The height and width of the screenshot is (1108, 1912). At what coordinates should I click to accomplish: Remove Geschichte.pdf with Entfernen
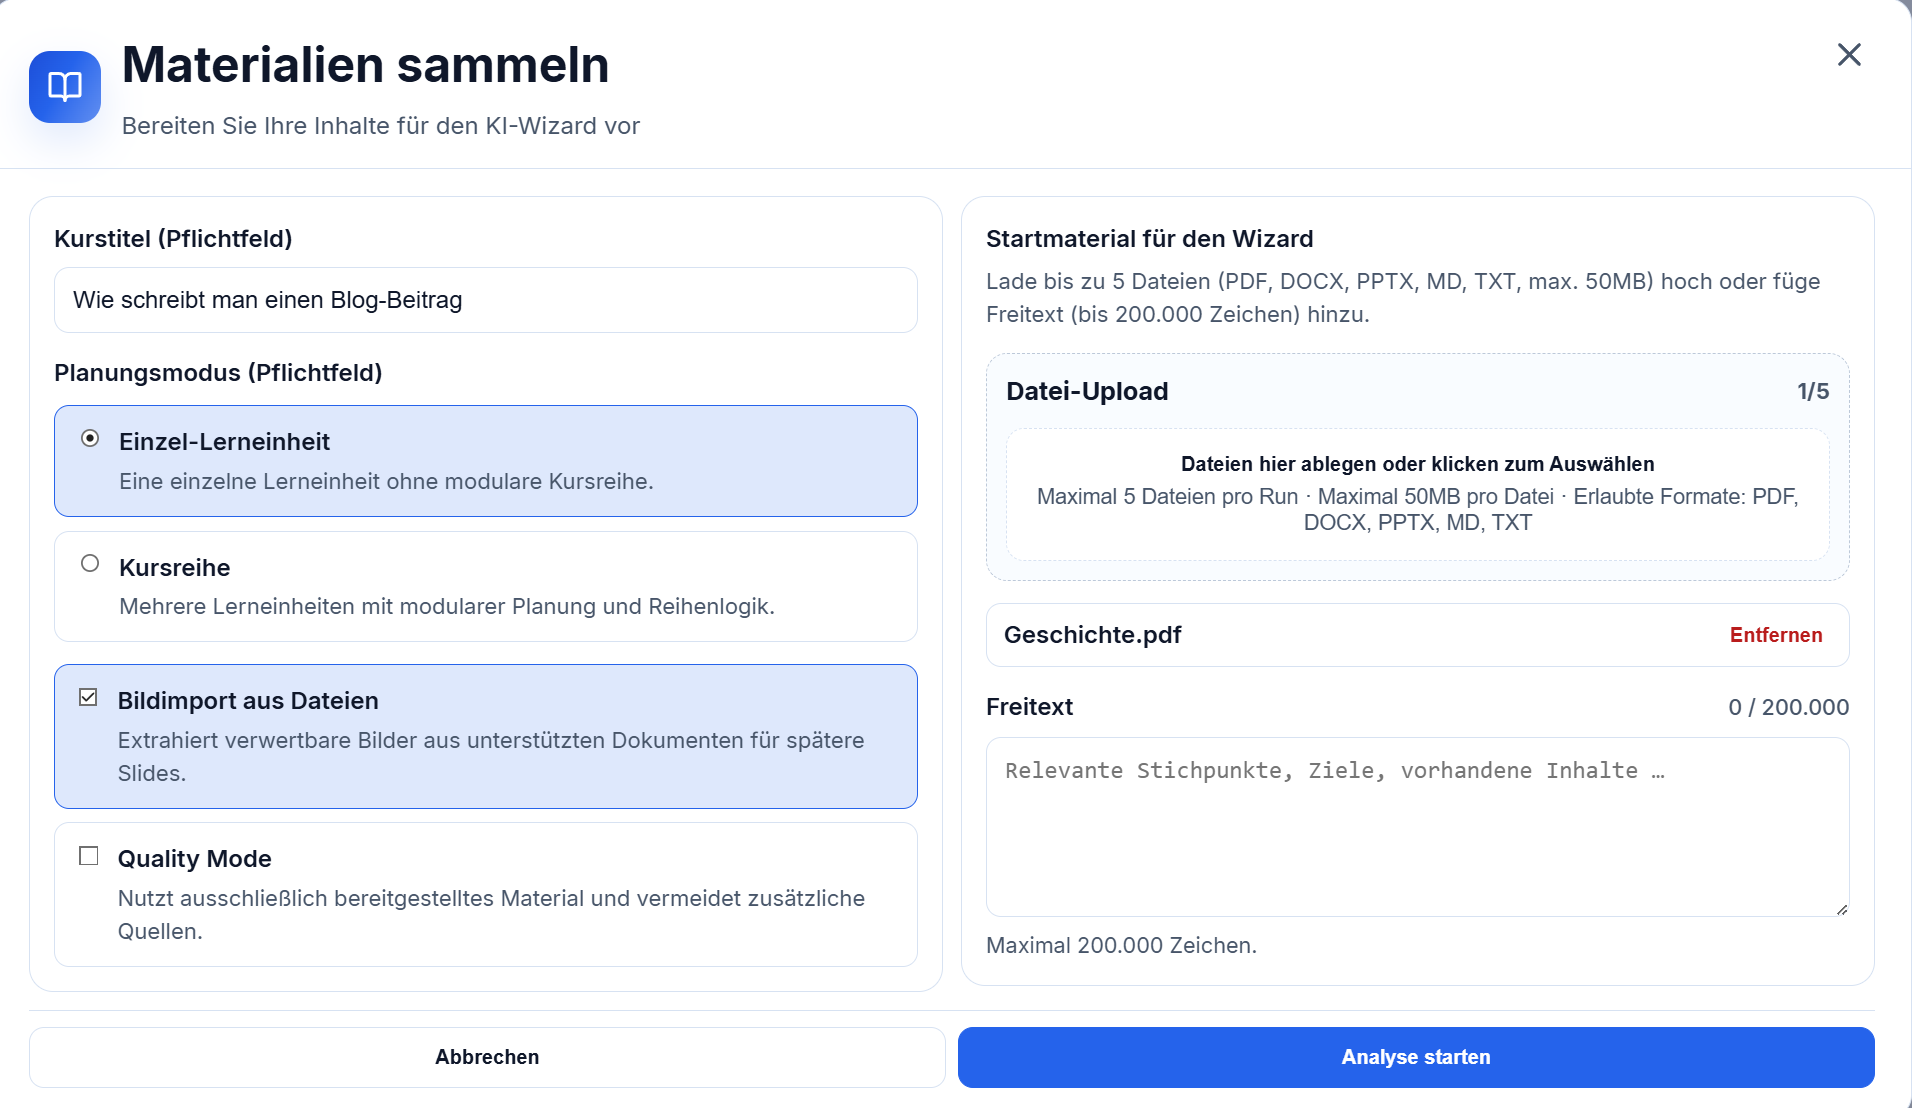1776,635
